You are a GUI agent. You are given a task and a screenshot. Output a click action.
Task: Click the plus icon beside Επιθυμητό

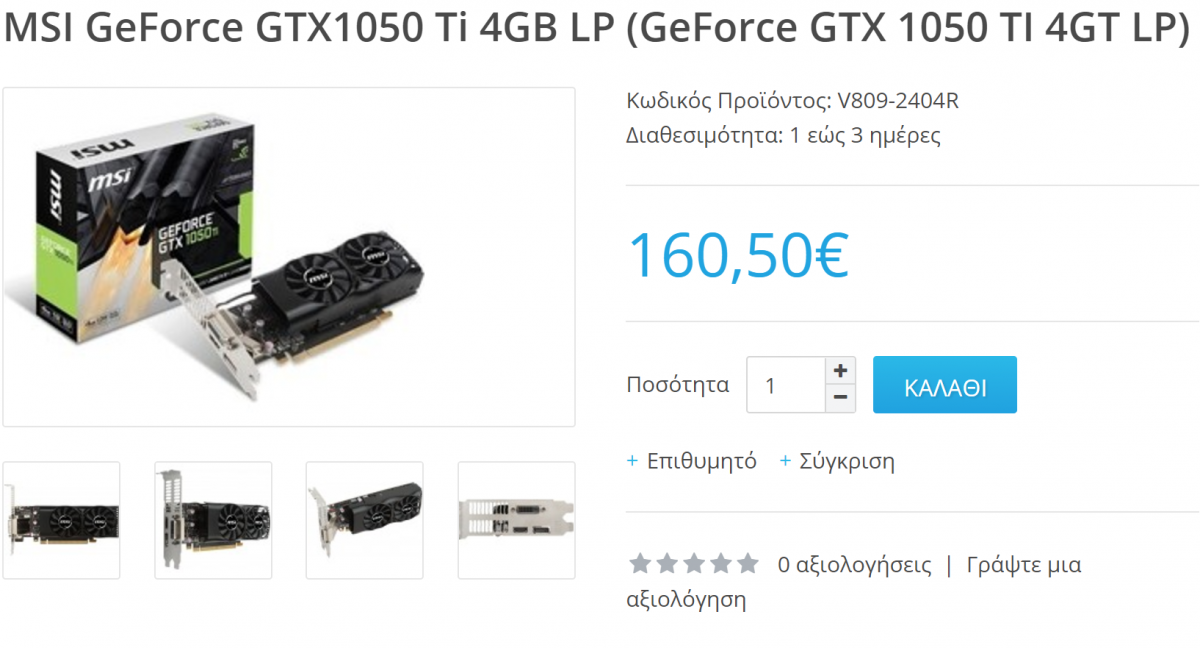[x=632, y=461]
